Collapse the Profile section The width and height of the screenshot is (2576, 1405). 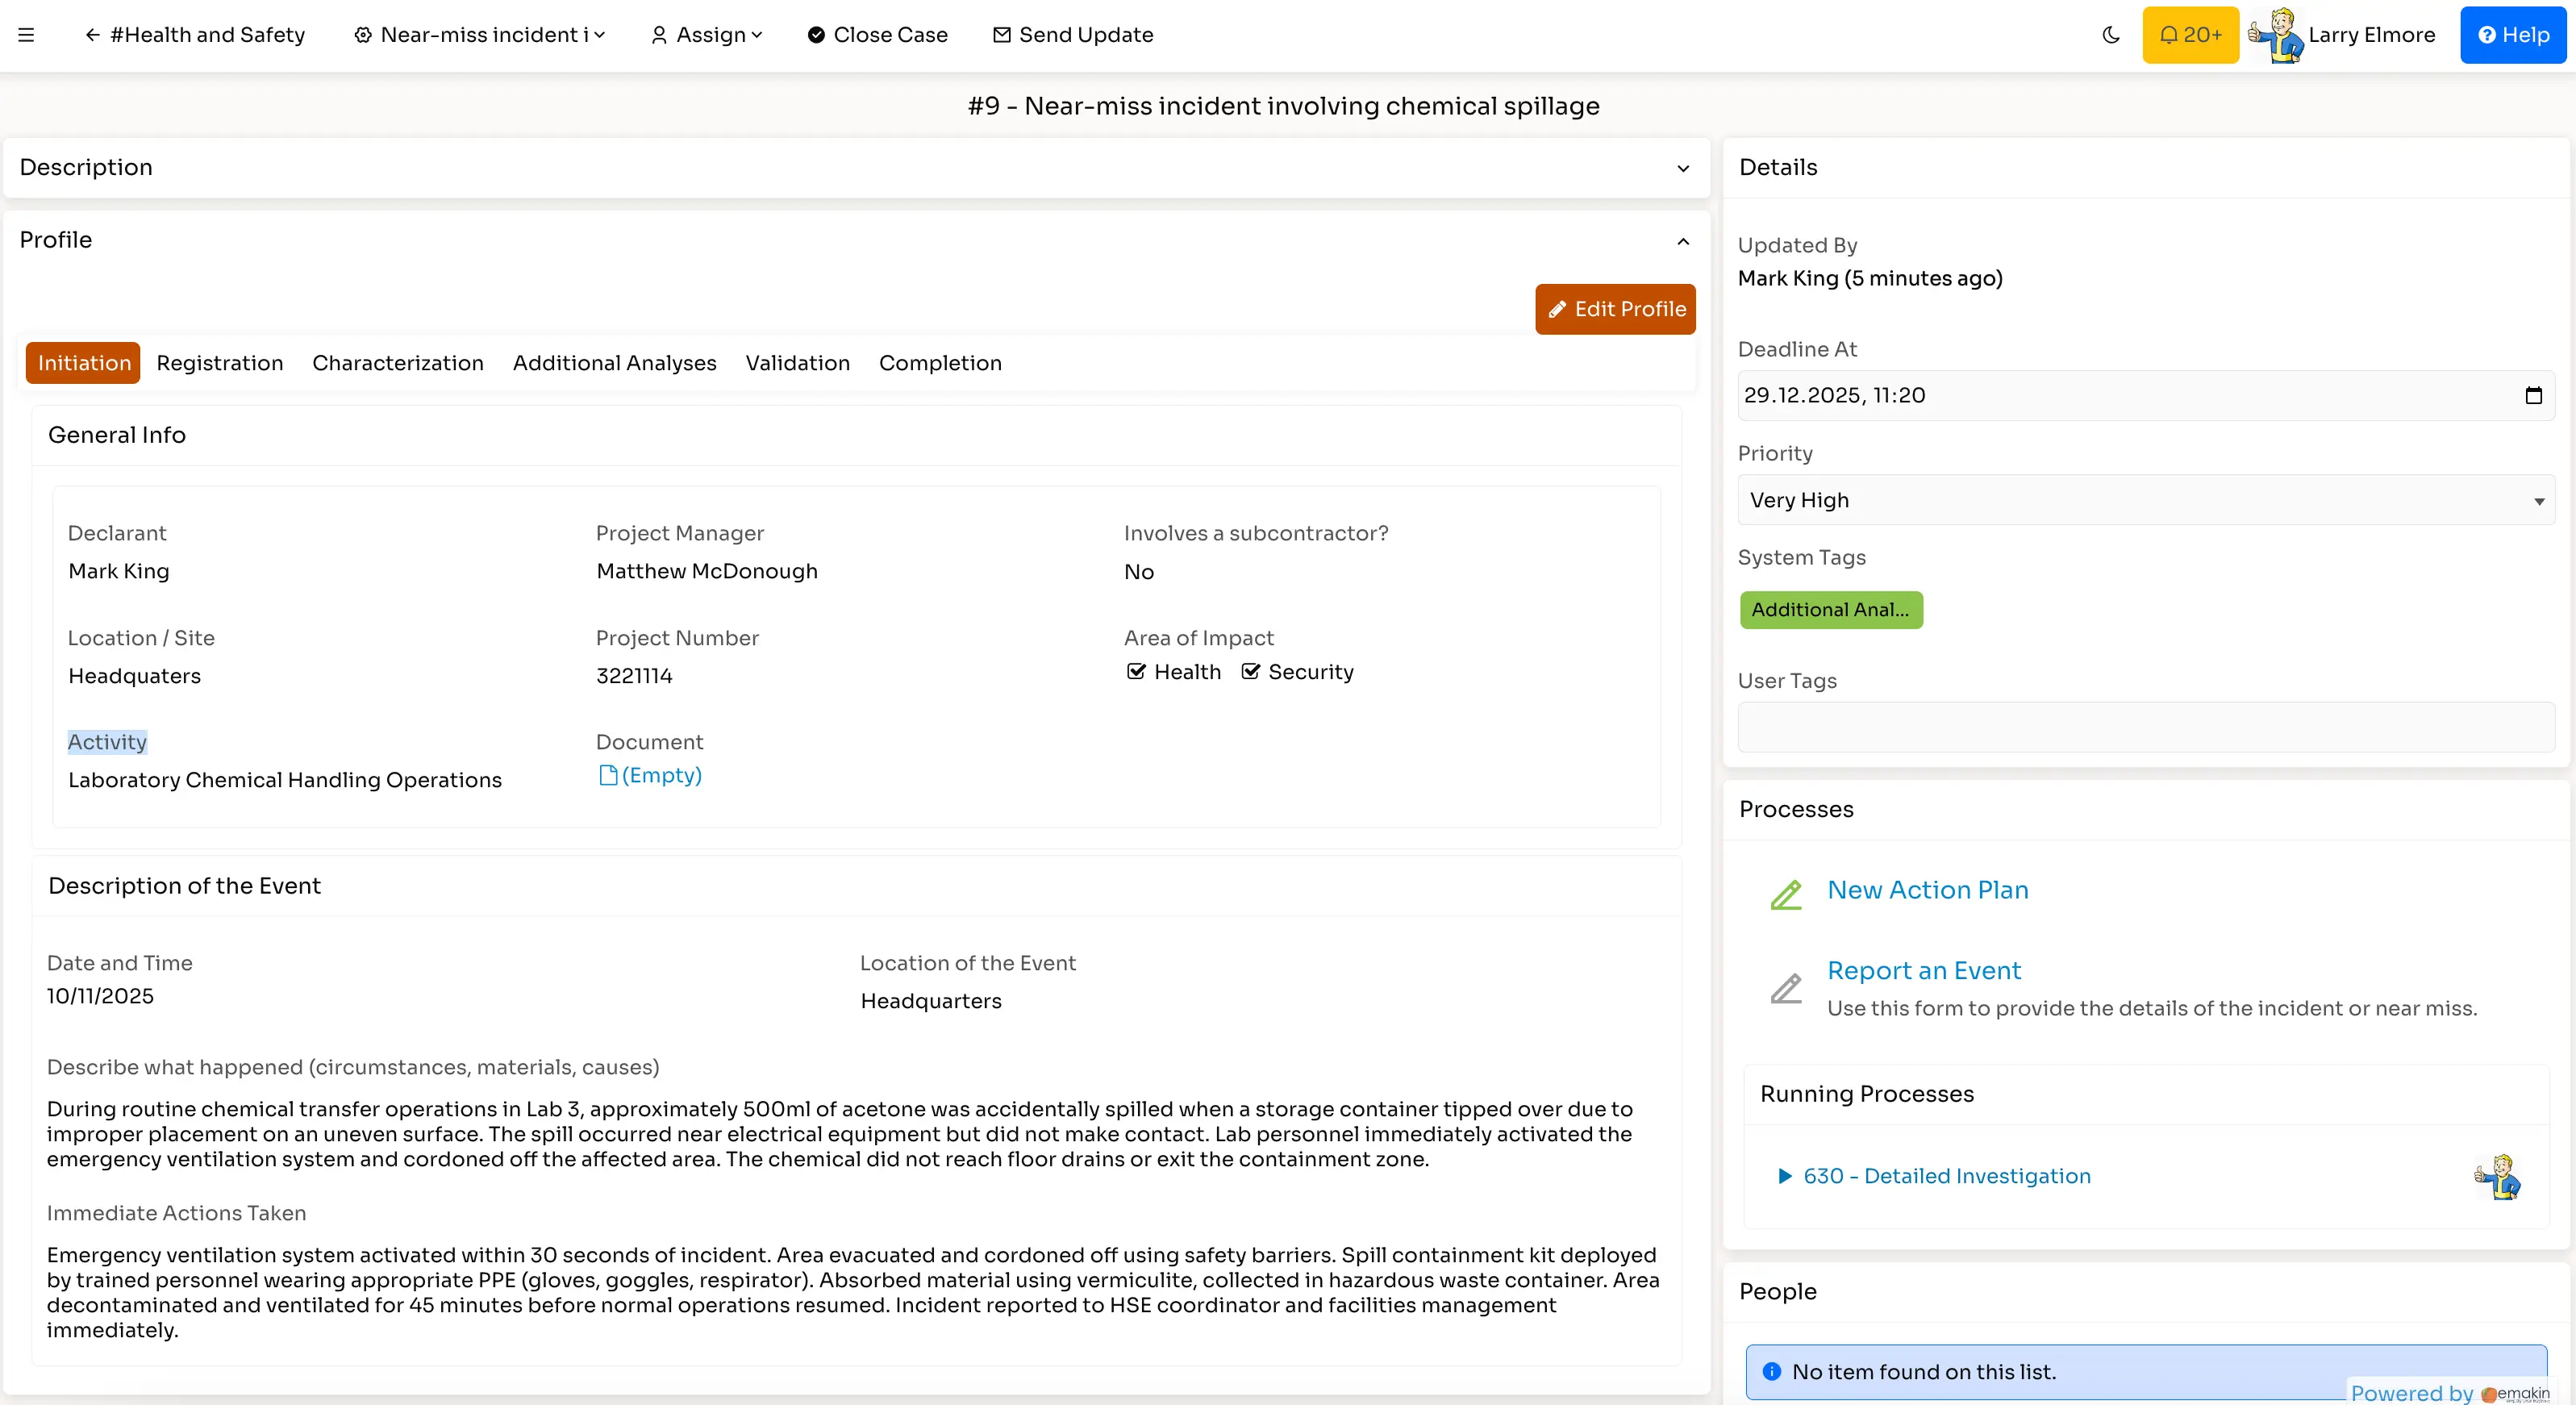click(x=1683, y=241)
